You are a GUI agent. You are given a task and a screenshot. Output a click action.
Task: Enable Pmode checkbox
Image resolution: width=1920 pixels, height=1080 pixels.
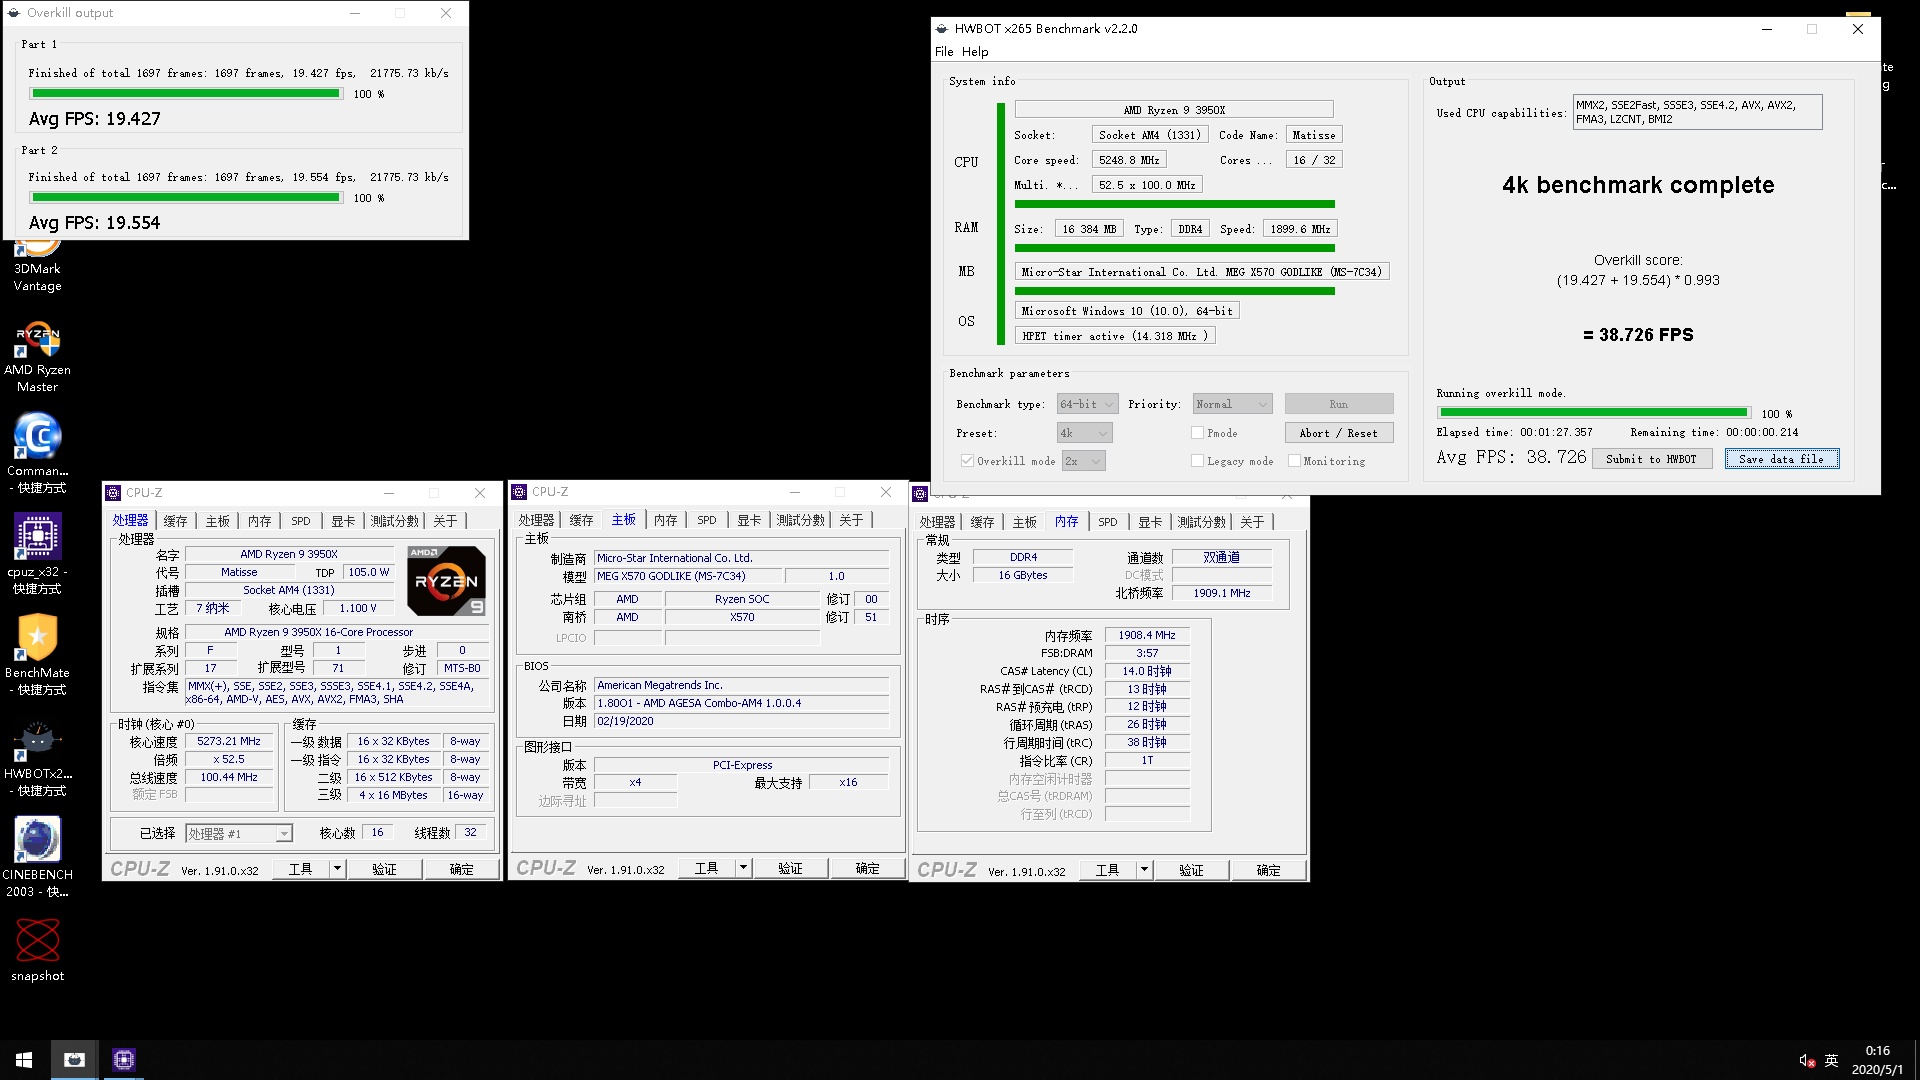pyautogui.click(x=1197, y=433)
